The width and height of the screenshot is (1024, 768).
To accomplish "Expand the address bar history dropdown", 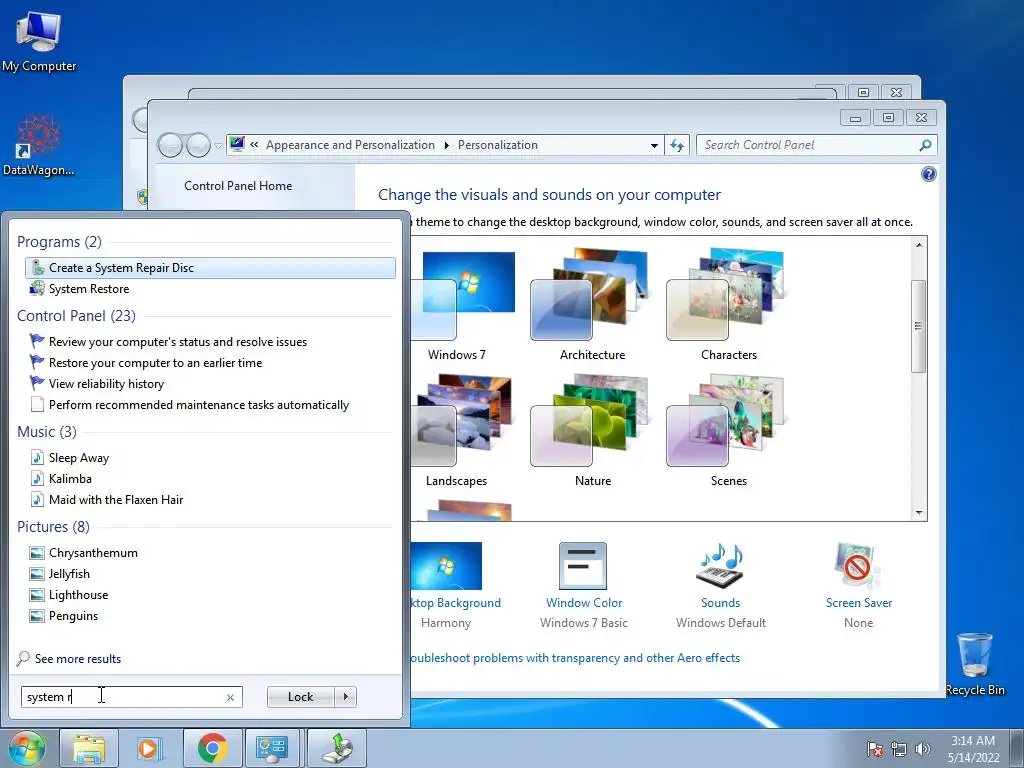I will pos(654,146).
